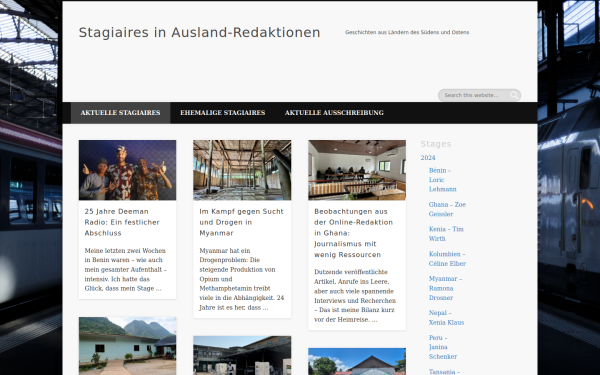Open thumbnail of courtyard with warehouse roof
The width and height of the screenshot is (600, 375).
(242, 355)
